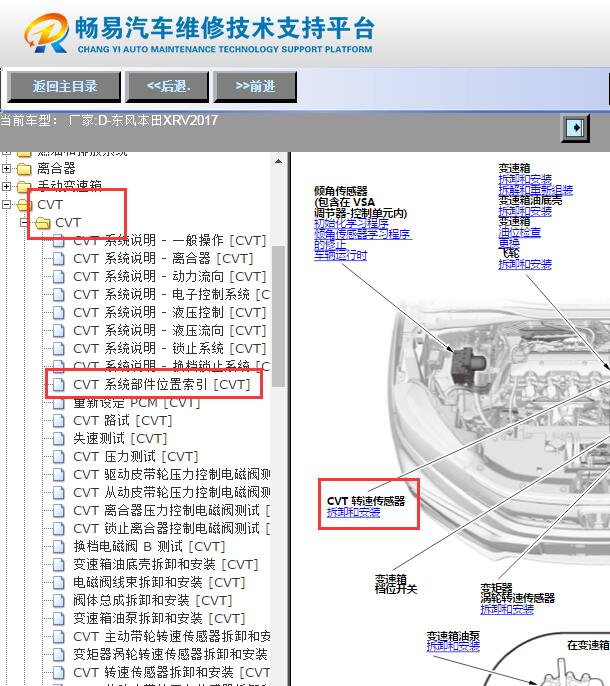Open 拆卸和安装 link under 变矩器涡轮转速传感器
Screen dimensions: 610x686
pos(507,609)
